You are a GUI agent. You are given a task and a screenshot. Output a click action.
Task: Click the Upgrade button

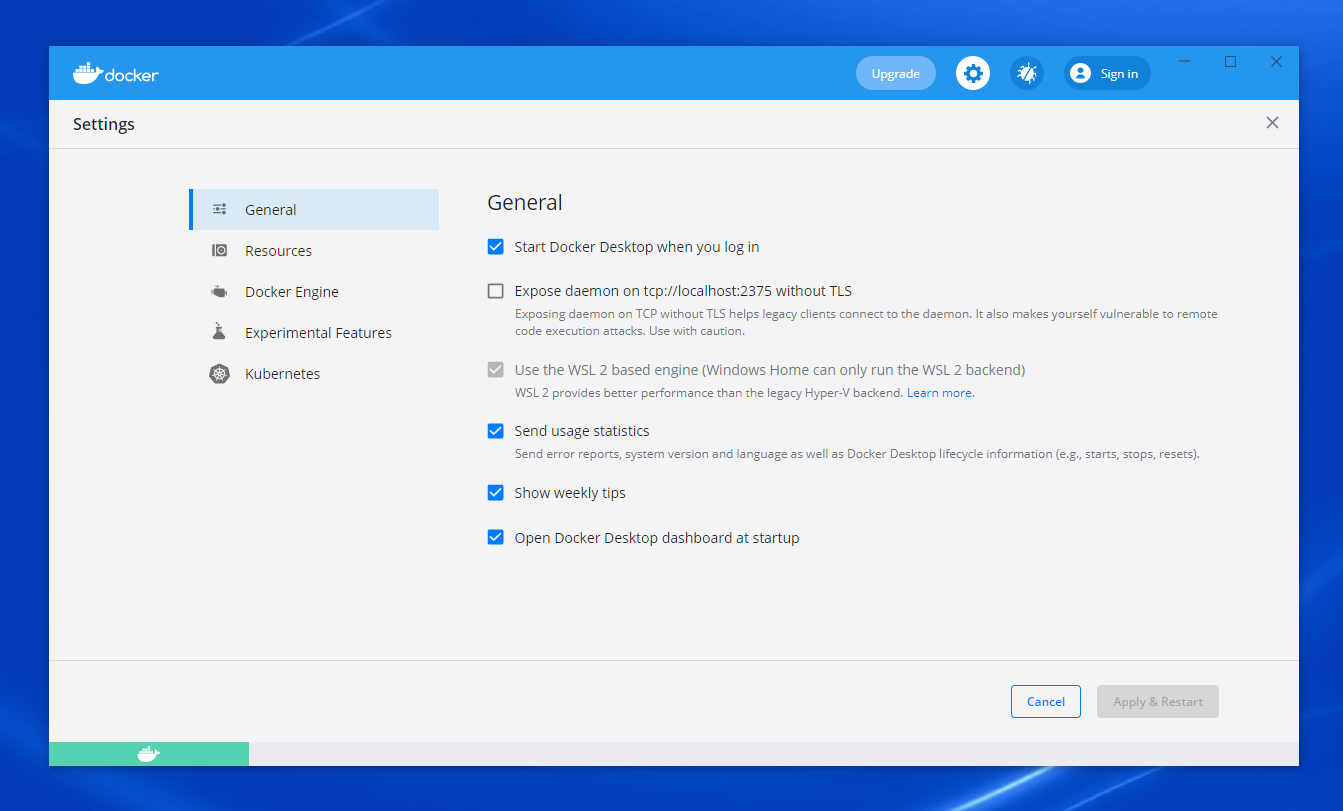tap(895, 73)
